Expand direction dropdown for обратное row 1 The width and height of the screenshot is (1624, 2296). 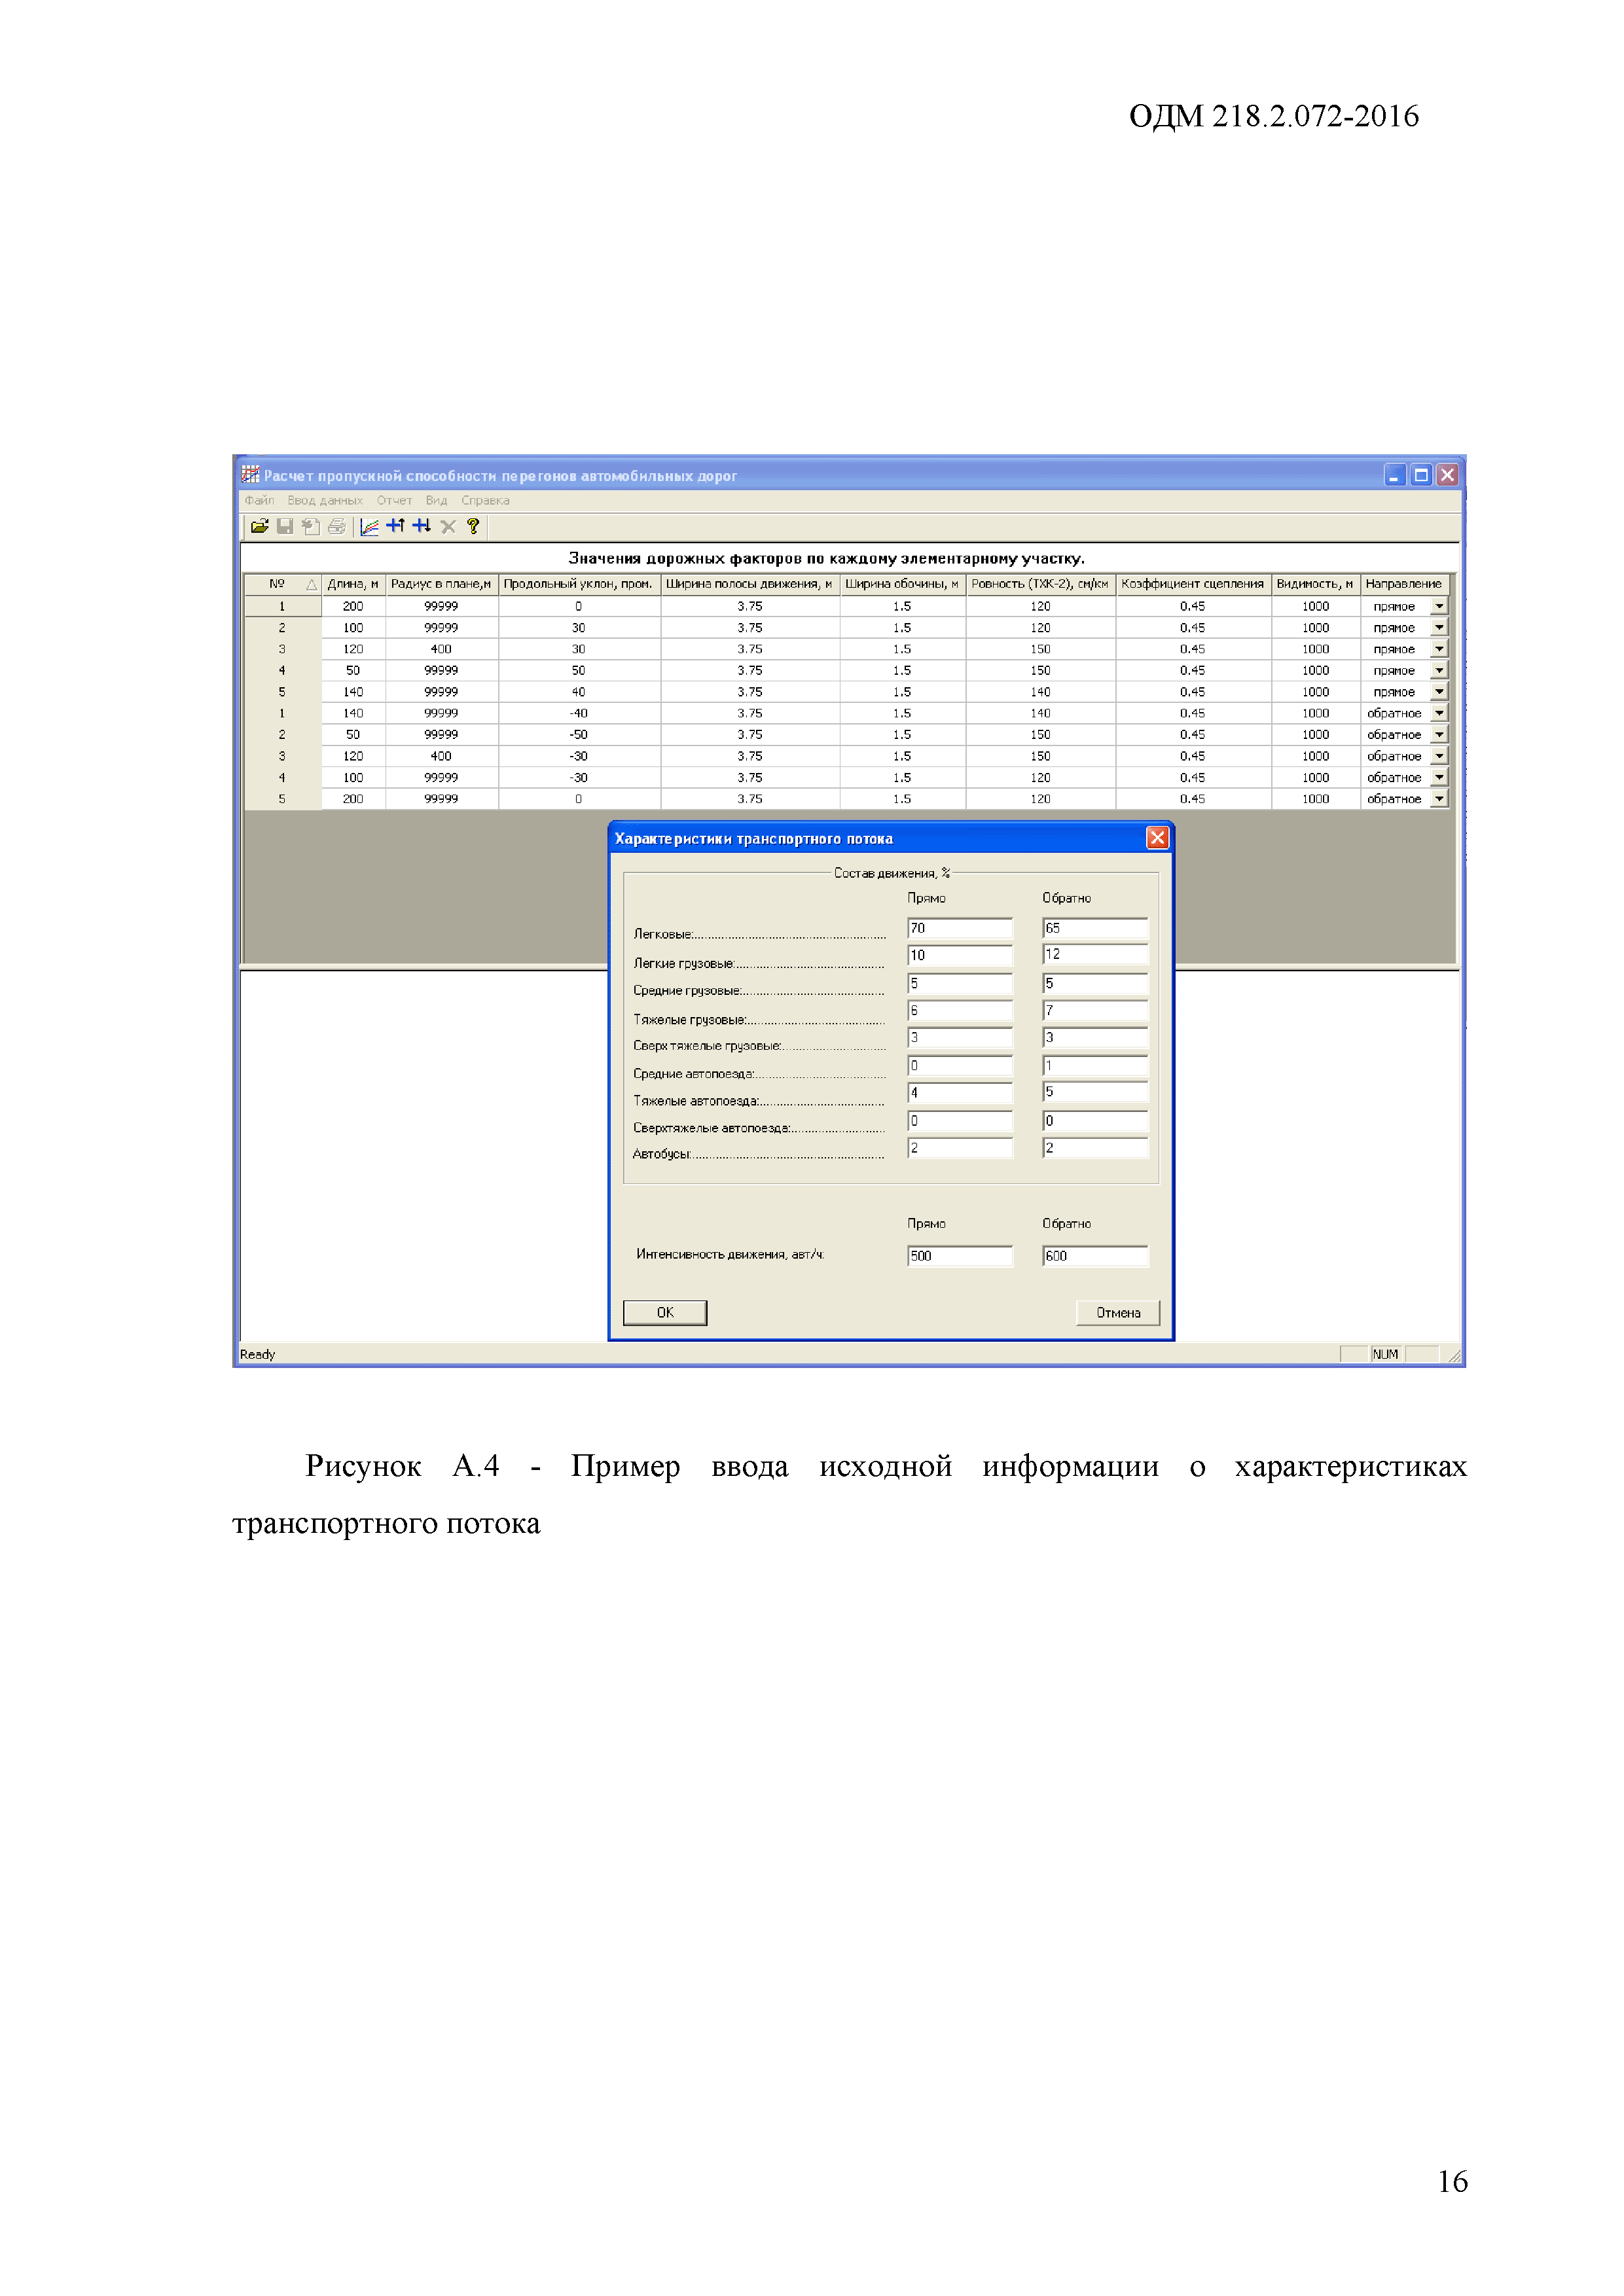pos(1439,713)
